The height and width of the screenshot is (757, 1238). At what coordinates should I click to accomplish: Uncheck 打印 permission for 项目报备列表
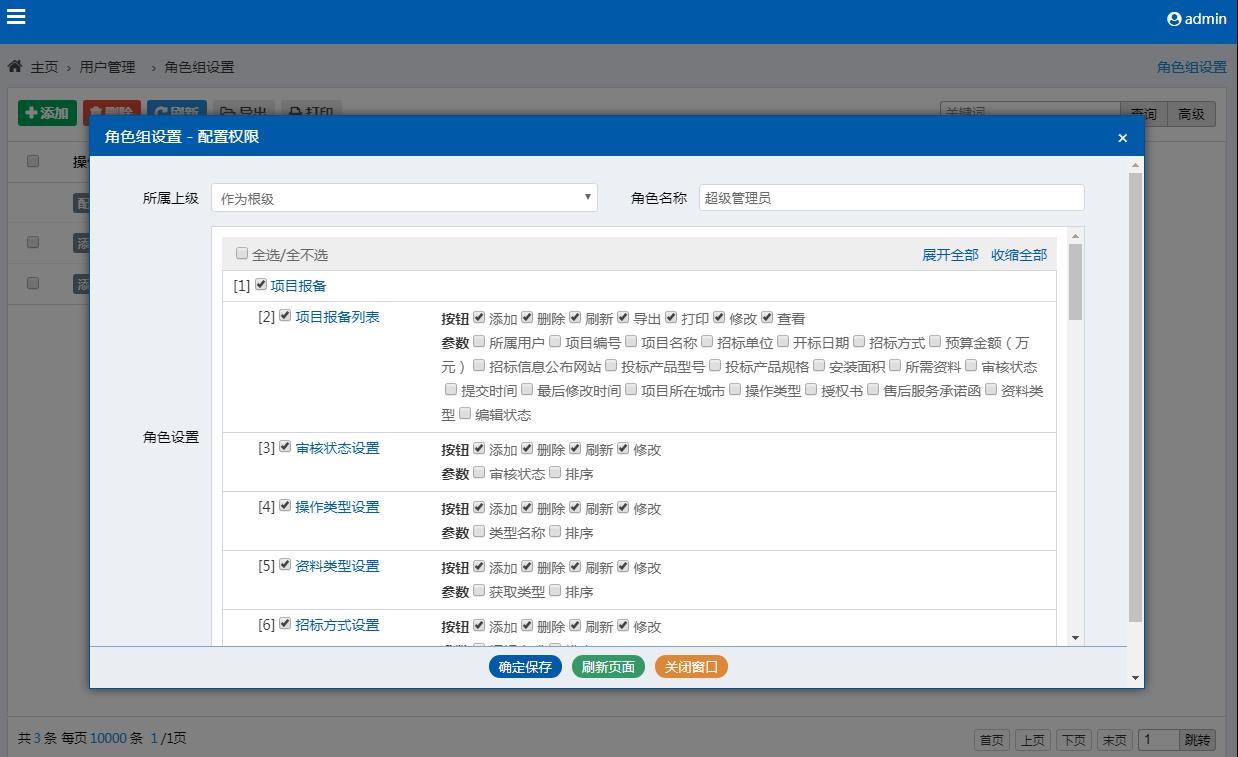click(671, 318)
